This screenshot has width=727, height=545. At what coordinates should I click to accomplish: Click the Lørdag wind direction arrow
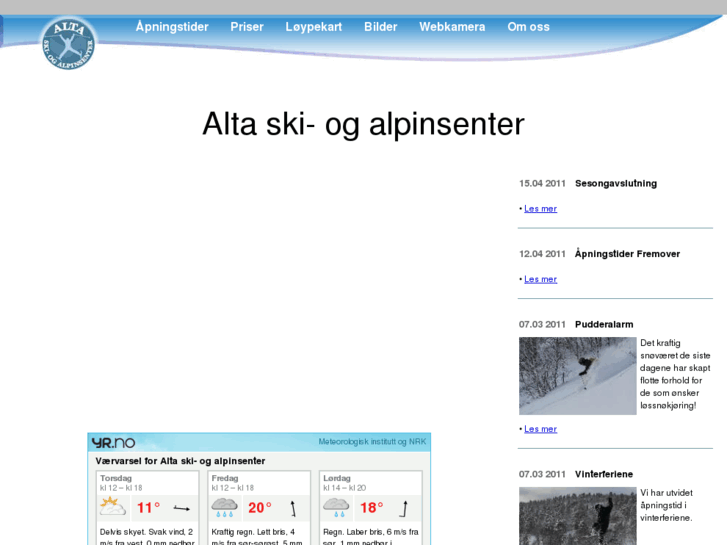[404, 508]
